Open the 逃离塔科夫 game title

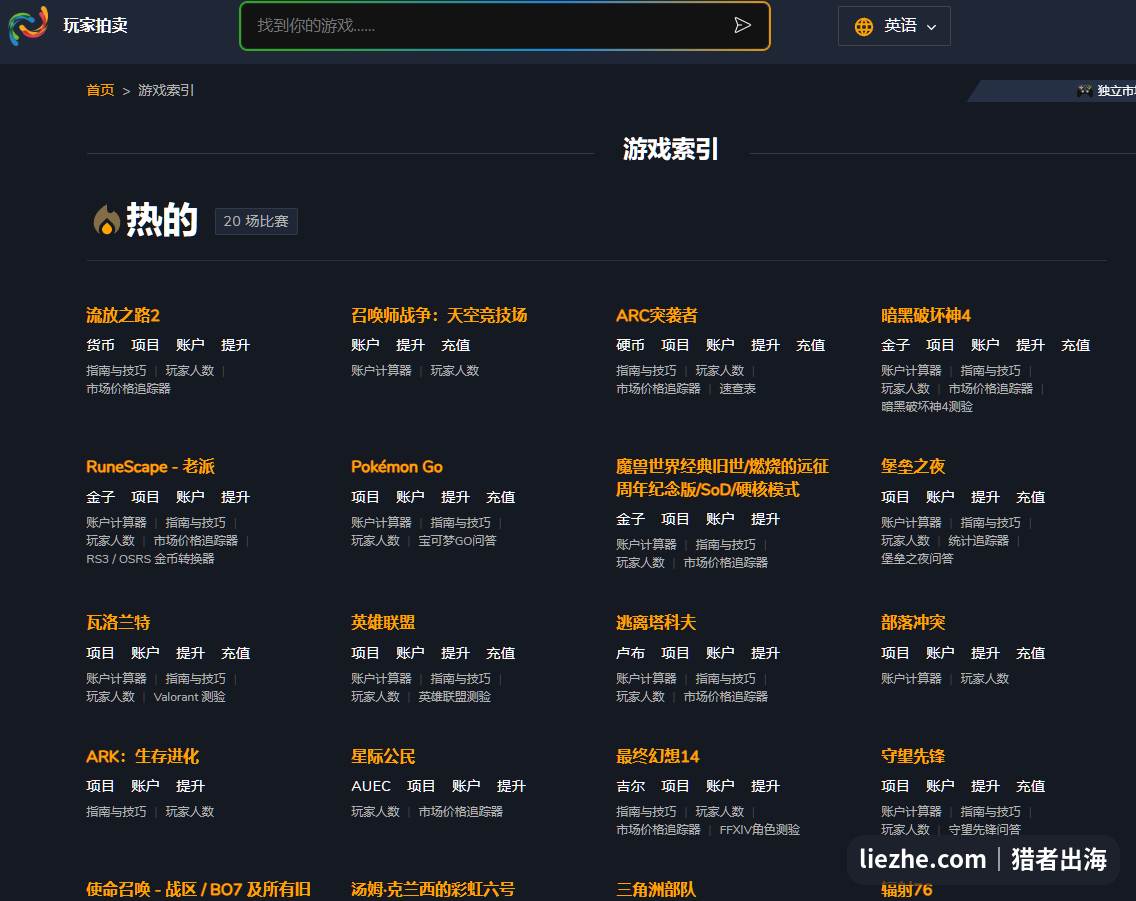(x=656, y=622)
